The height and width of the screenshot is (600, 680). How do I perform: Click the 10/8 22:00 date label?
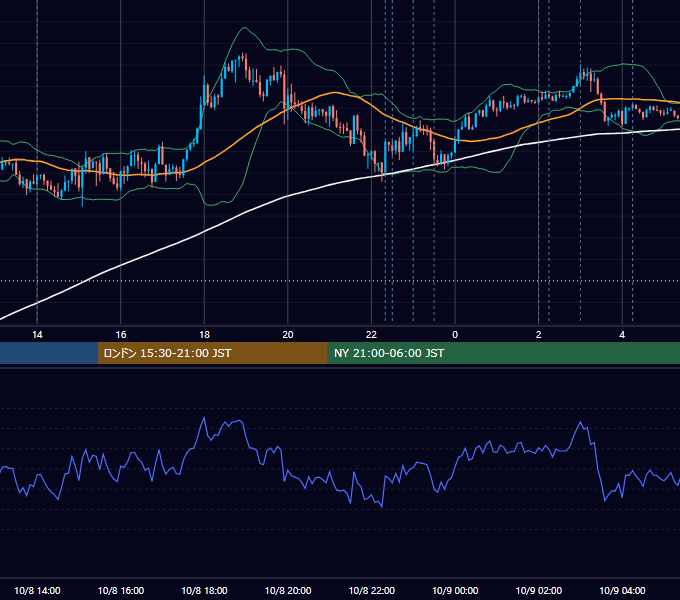372,590
